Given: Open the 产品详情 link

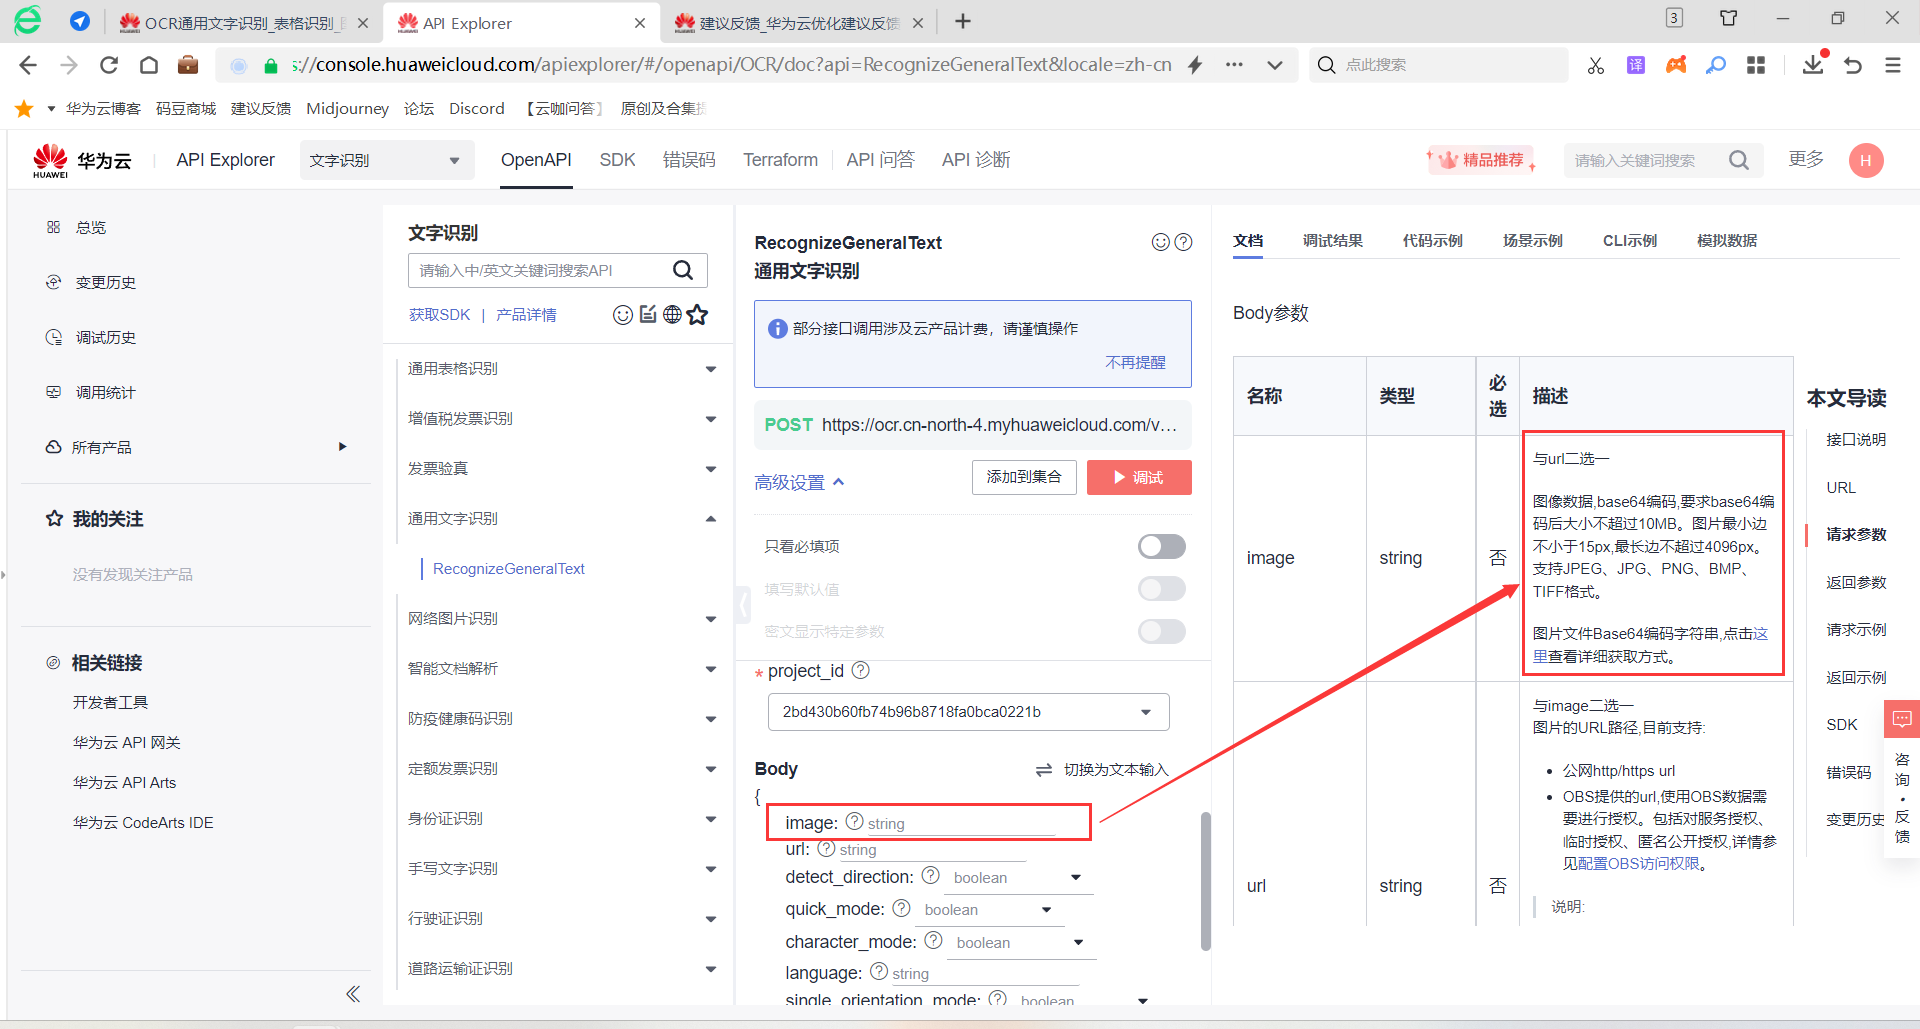Looking at the screenshot, I should coord(526,315).
